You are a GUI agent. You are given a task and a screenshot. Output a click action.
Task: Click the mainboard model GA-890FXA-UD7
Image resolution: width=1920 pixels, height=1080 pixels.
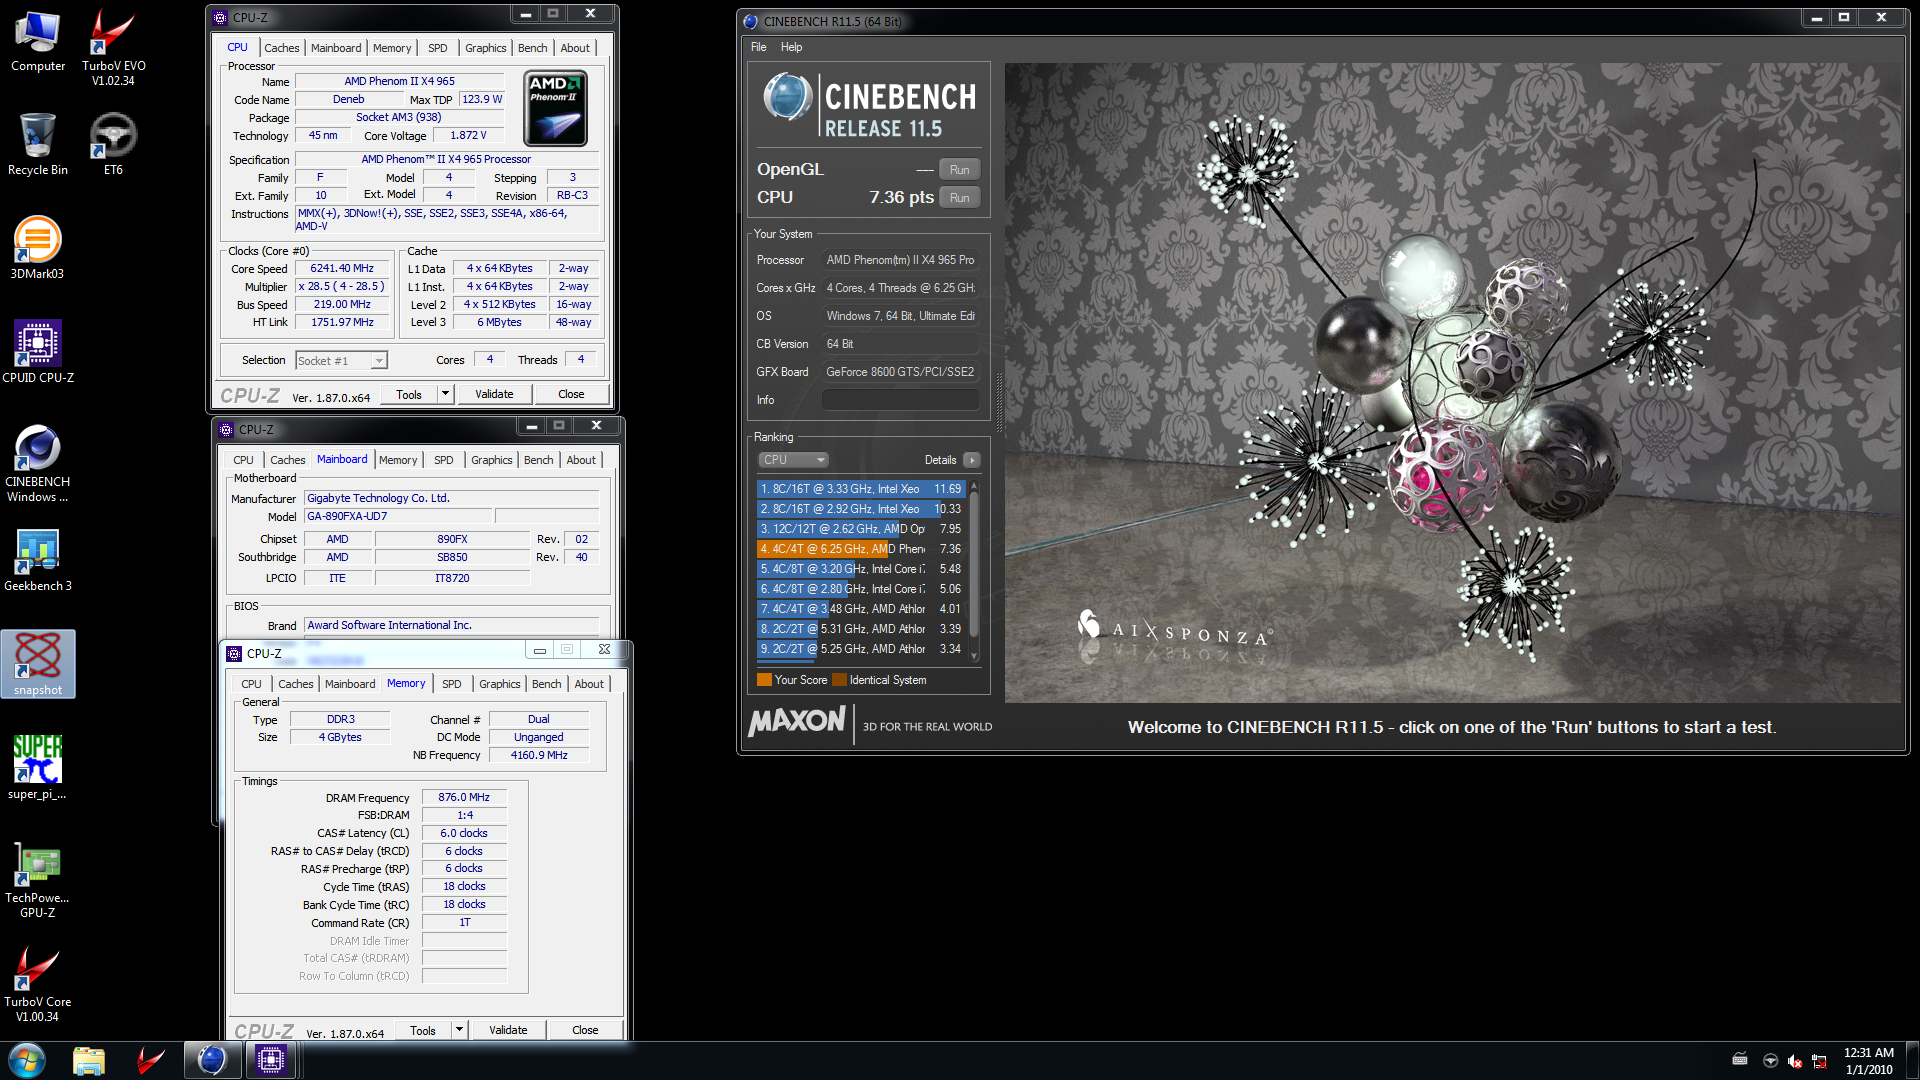pyautogui.click(x=398, y=517)
